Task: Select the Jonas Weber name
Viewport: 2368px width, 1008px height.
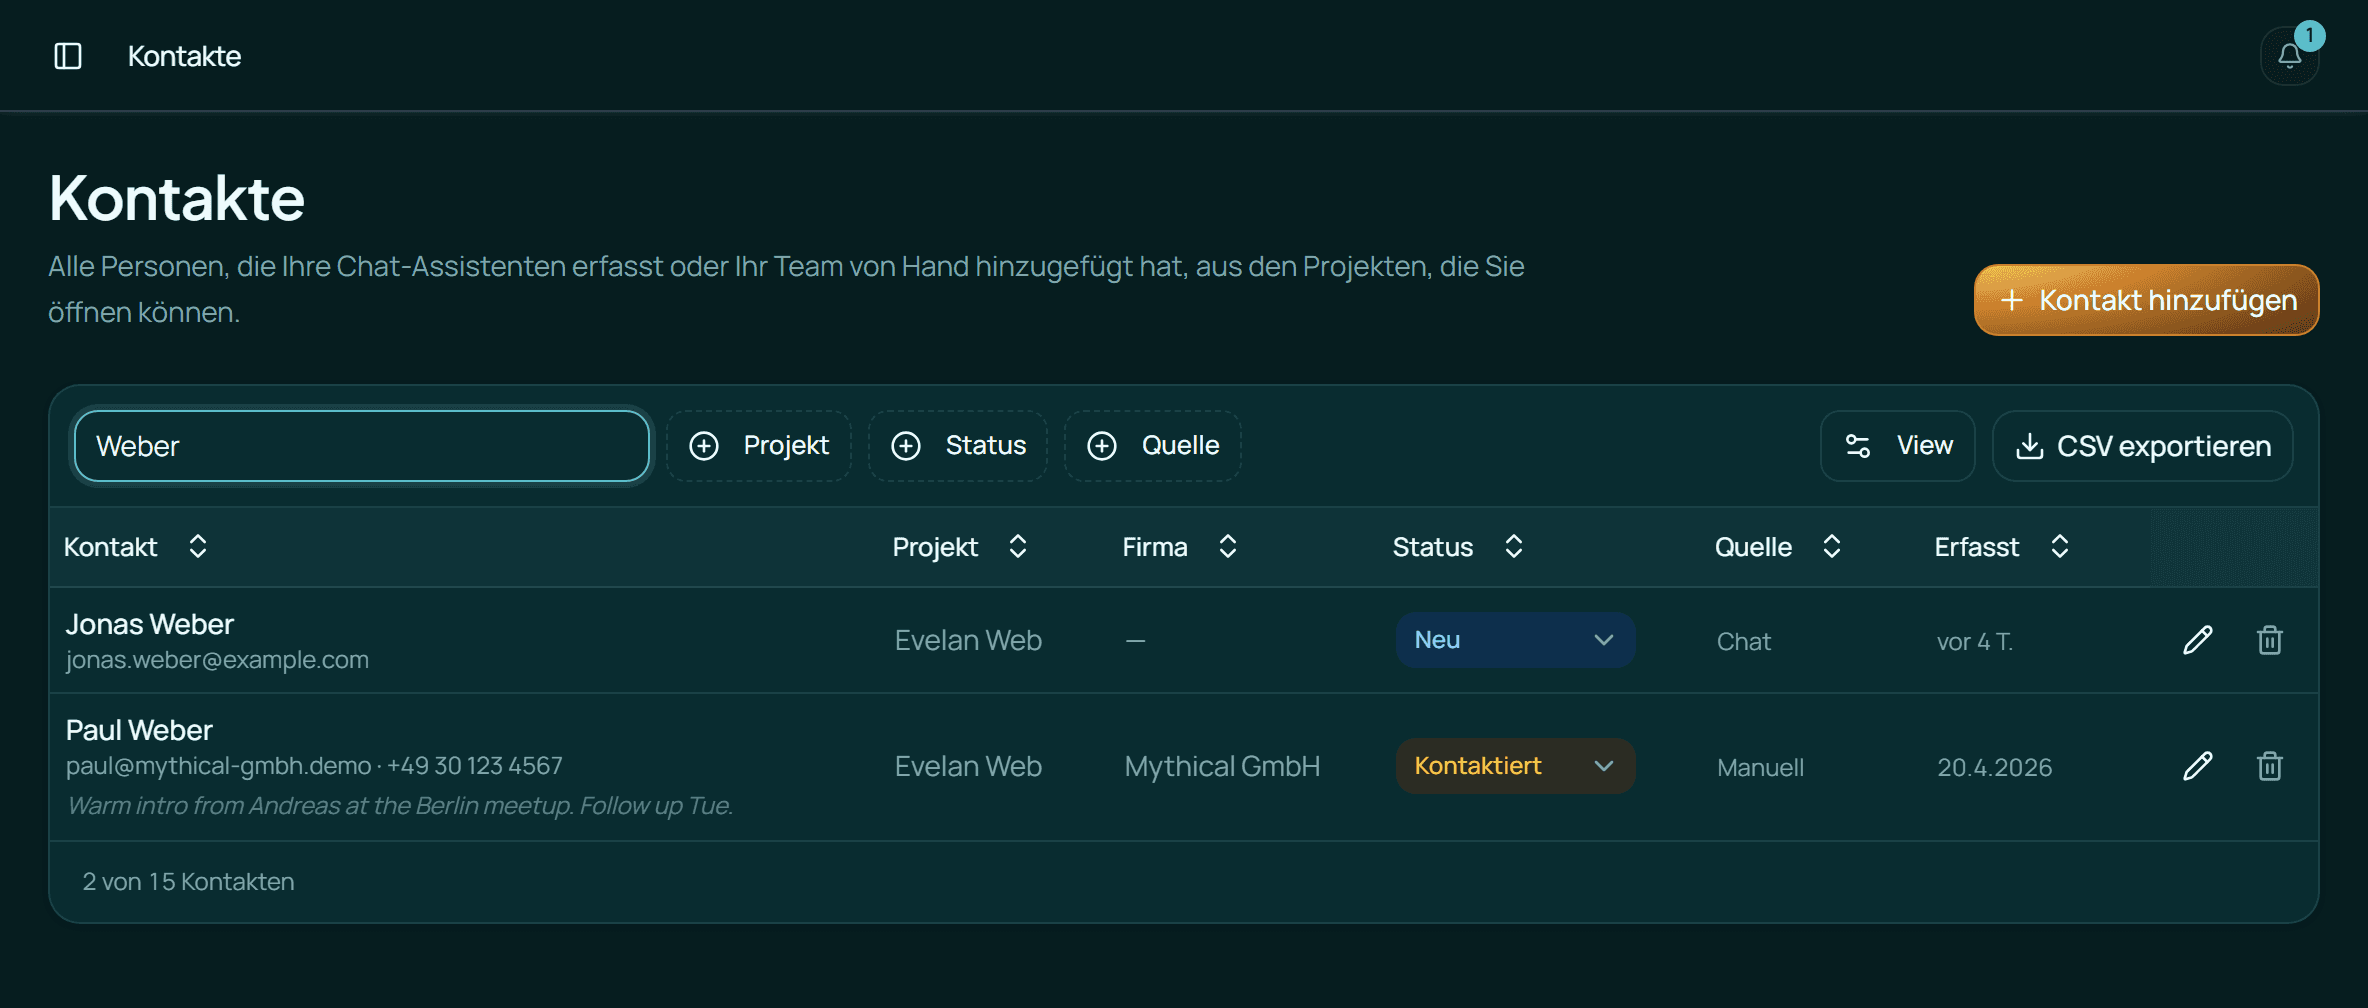Action: click(x=149, y=624)
